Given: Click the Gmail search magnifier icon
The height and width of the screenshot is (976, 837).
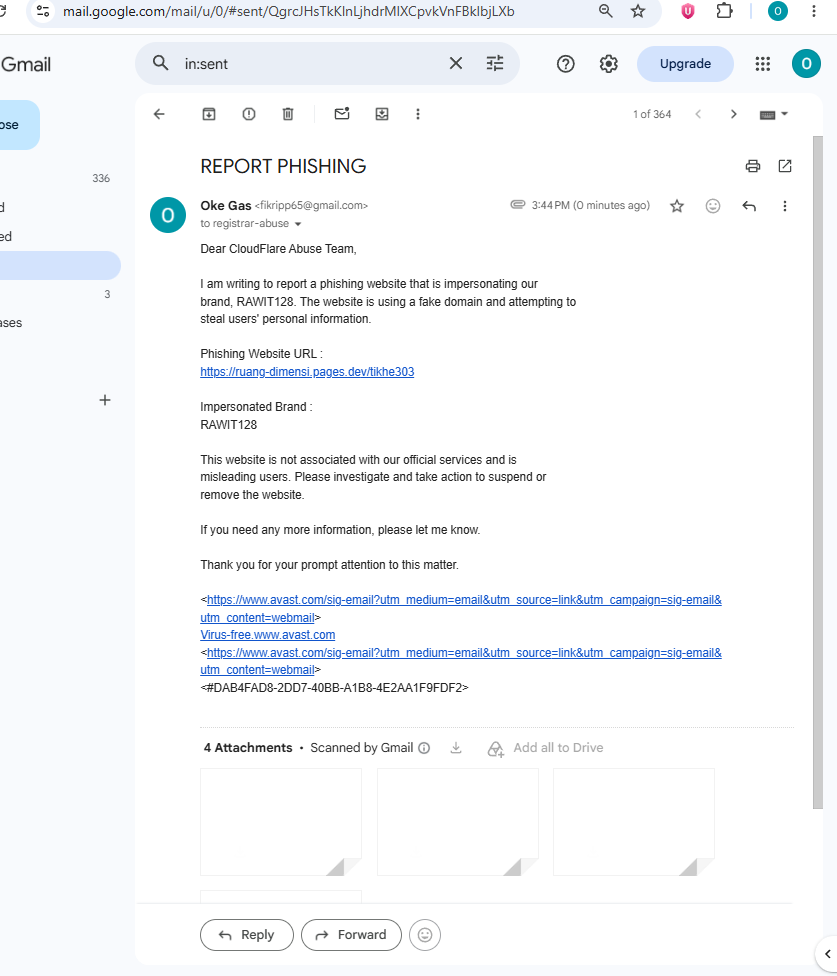Looking at the screenshot, I should [161, 63].
